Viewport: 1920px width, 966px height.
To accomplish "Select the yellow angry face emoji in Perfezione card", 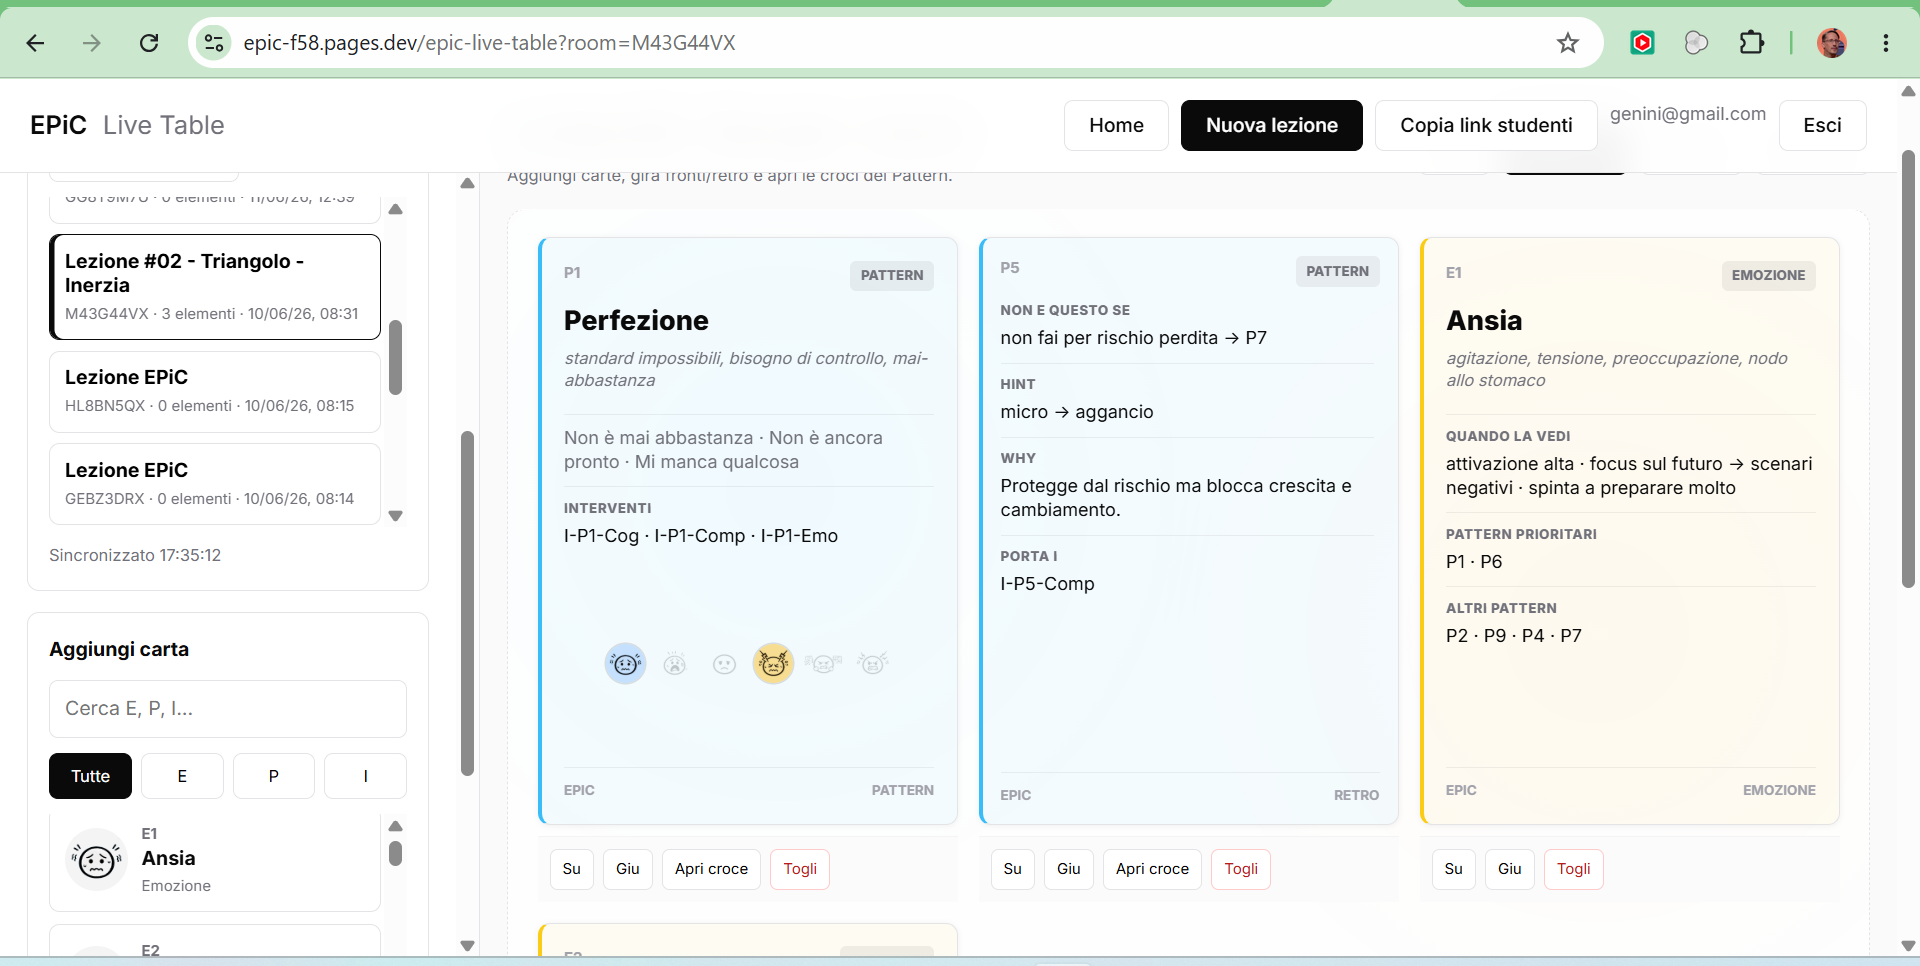I will [773, 663].
